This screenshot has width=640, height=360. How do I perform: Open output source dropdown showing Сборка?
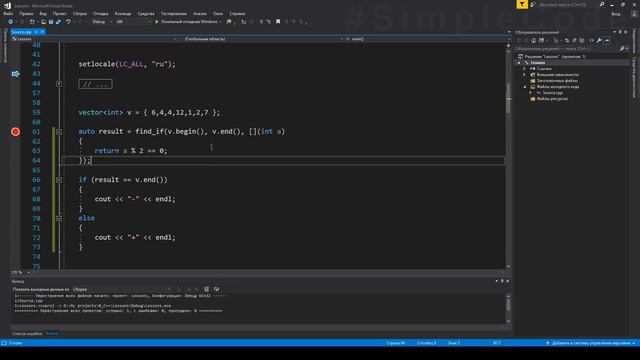pyautogui.click(x=122, y=289)
